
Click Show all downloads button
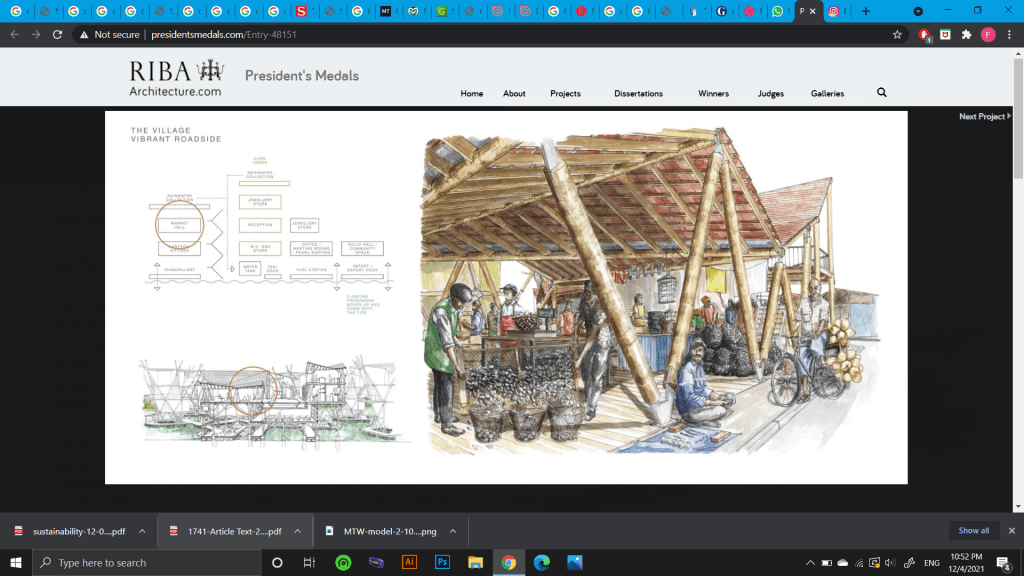point(973,531)
